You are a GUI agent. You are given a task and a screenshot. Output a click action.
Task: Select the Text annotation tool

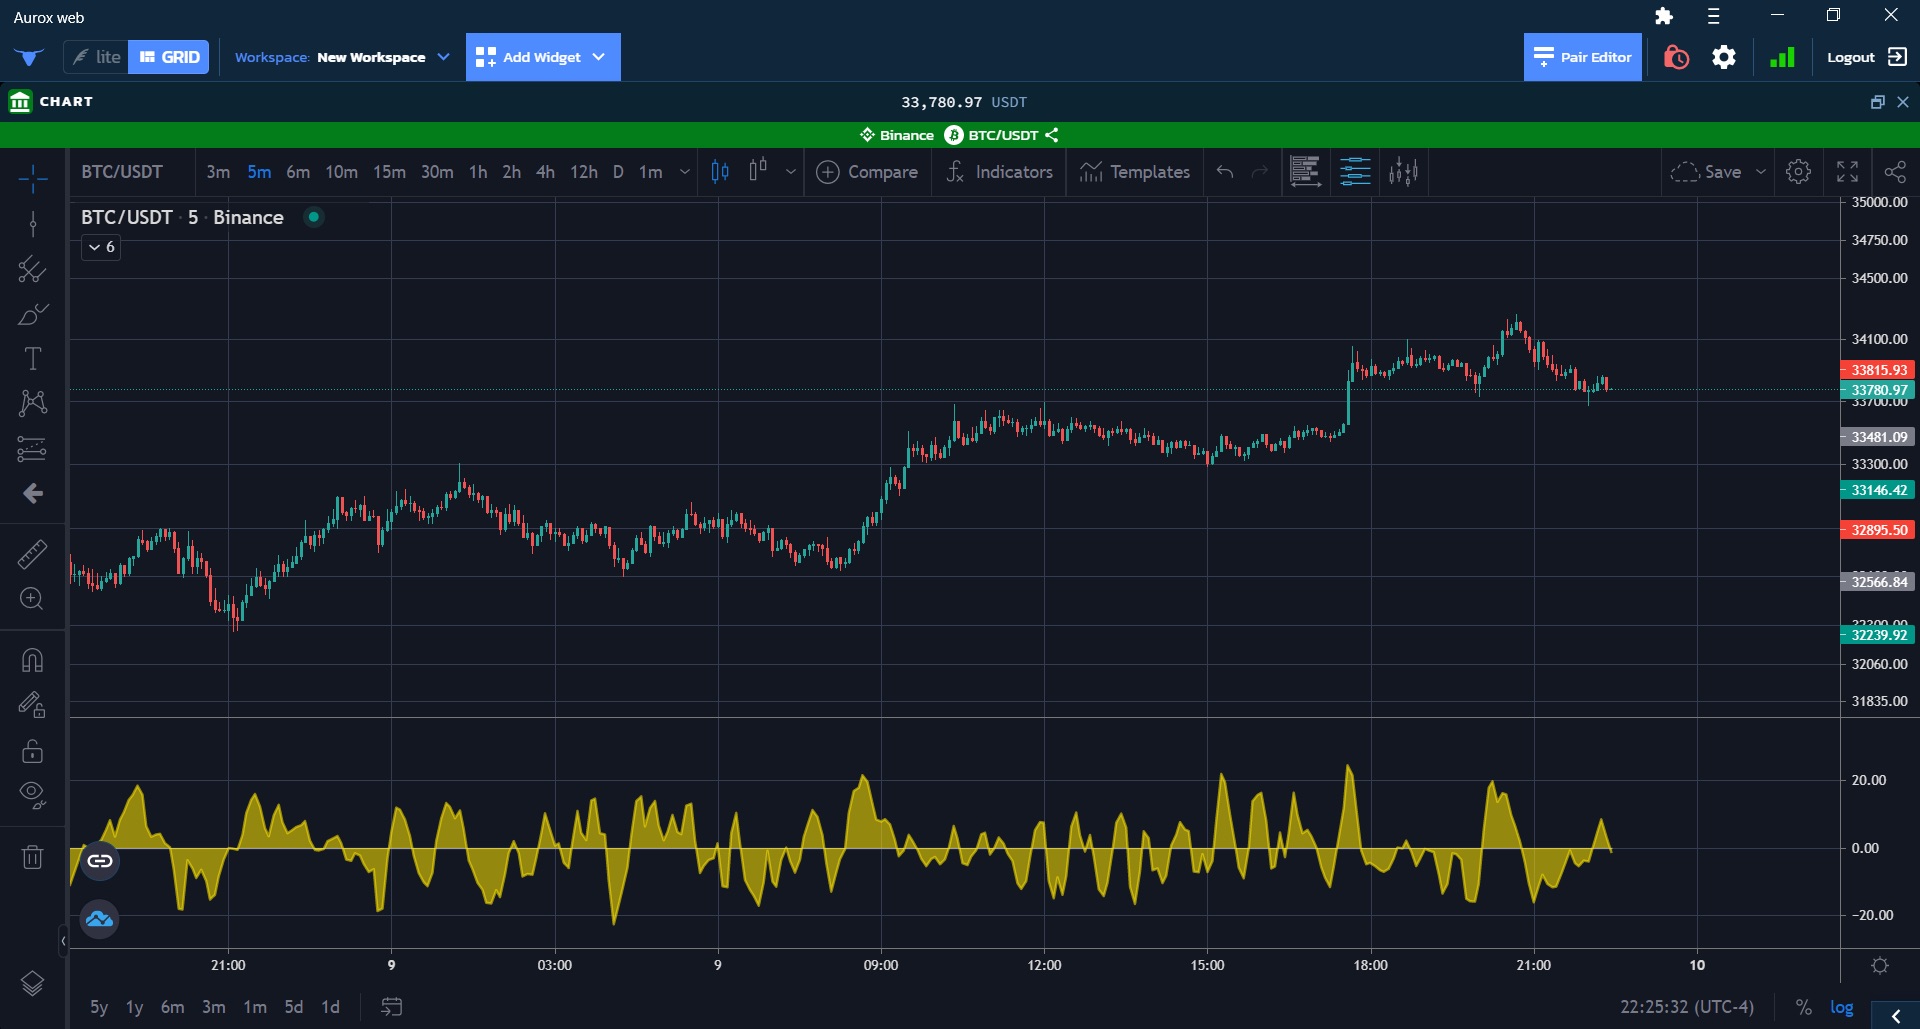point(32,357)
